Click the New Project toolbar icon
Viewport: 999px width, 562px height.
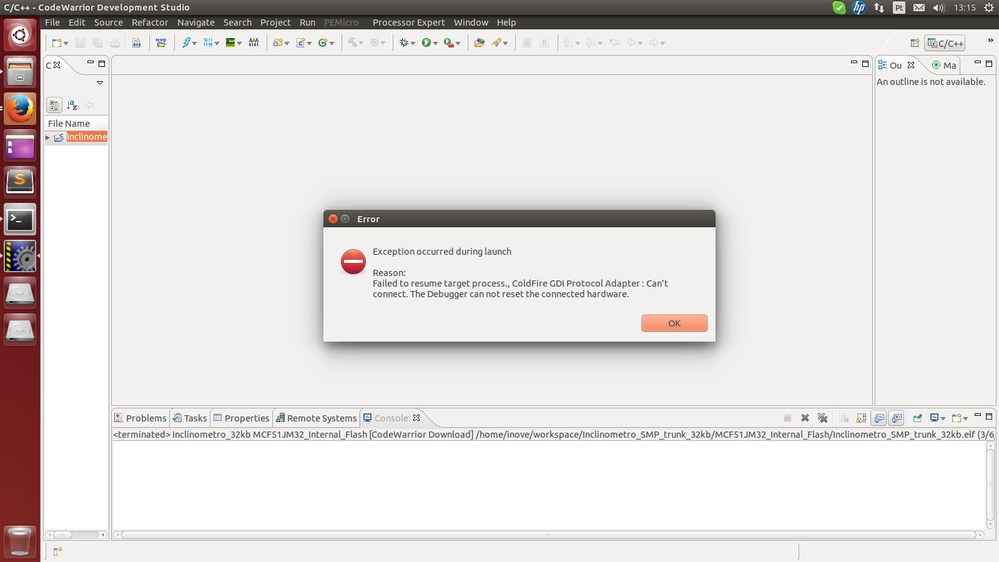(278, 43)
